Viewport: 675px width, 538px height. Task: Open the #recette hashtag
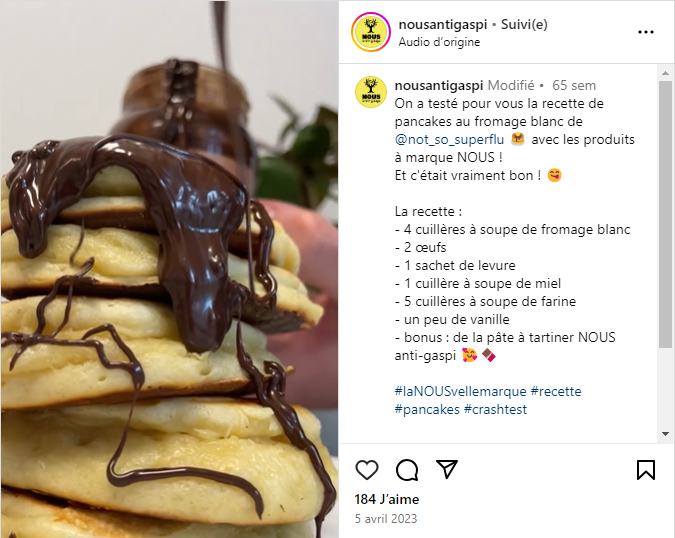tap(556, 391)
